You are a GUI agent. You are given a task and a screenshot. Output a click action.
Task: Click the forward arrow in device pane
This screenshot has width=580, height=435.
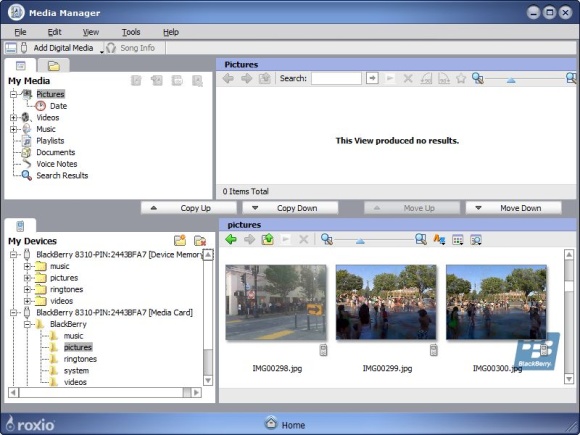coord(249,239)
